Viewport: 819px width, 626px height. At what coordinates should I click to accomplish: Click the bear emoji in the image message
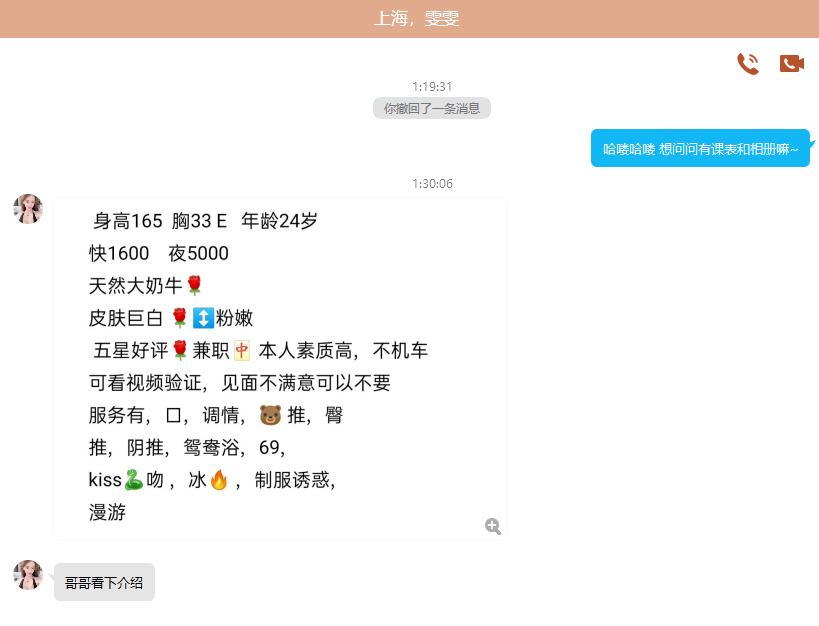(270, 415)
